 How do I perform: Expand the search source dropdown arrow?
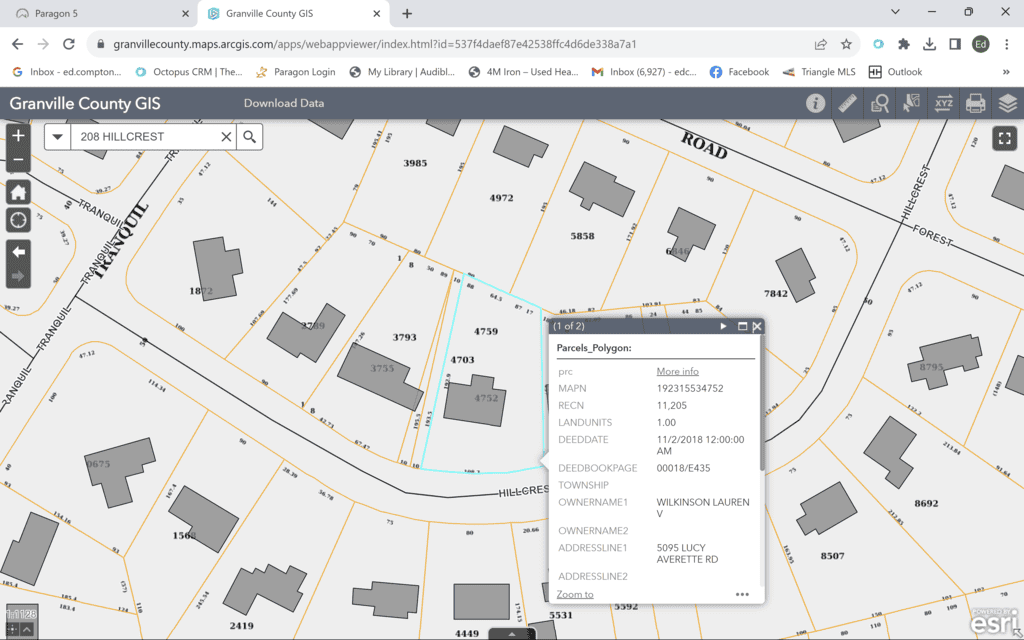(x=57, y=137)
